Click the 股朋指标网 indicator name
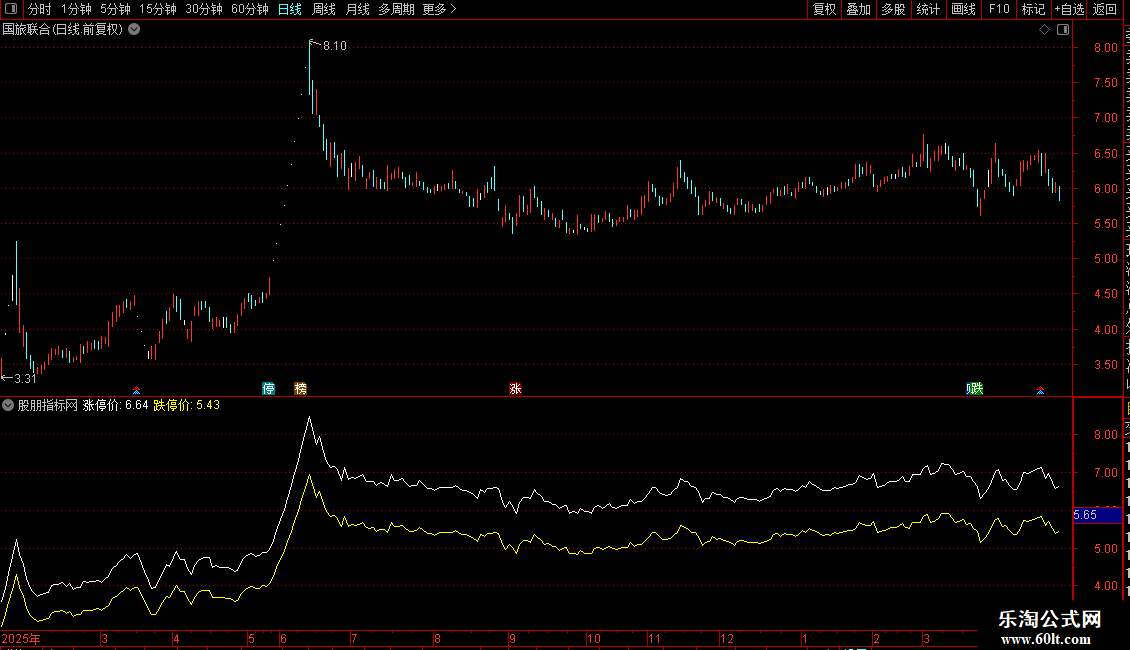The image size is (1130, 650). tap(48, 406)
